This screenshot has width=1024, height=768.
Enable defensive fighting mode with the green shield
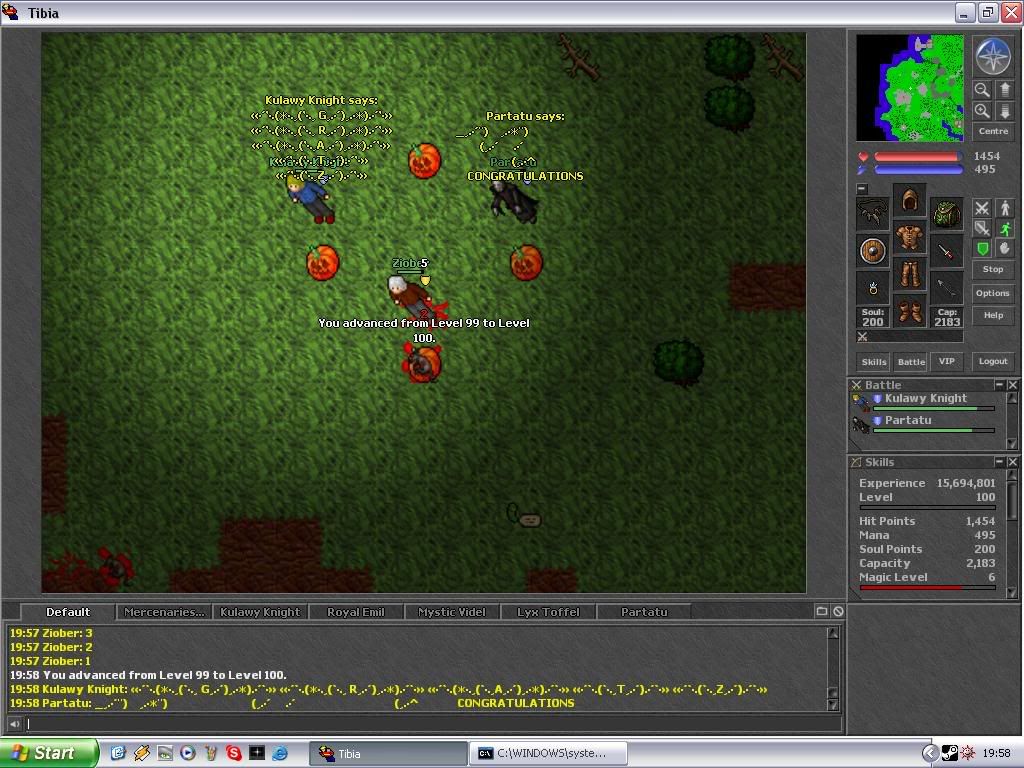(982, 249)
